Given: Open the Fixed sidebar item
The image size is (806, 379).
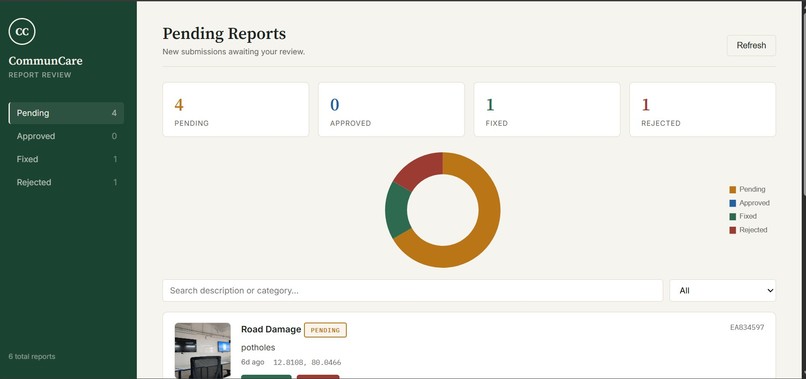Looking at the screenshot, I should [x=66, y=159].
